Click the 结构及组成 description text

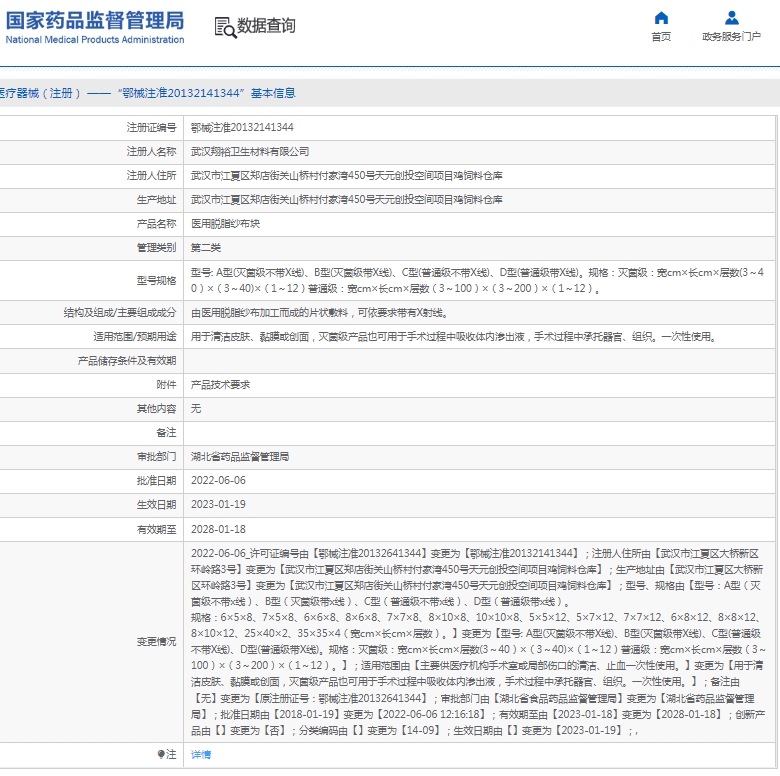(x=320, y=313)
